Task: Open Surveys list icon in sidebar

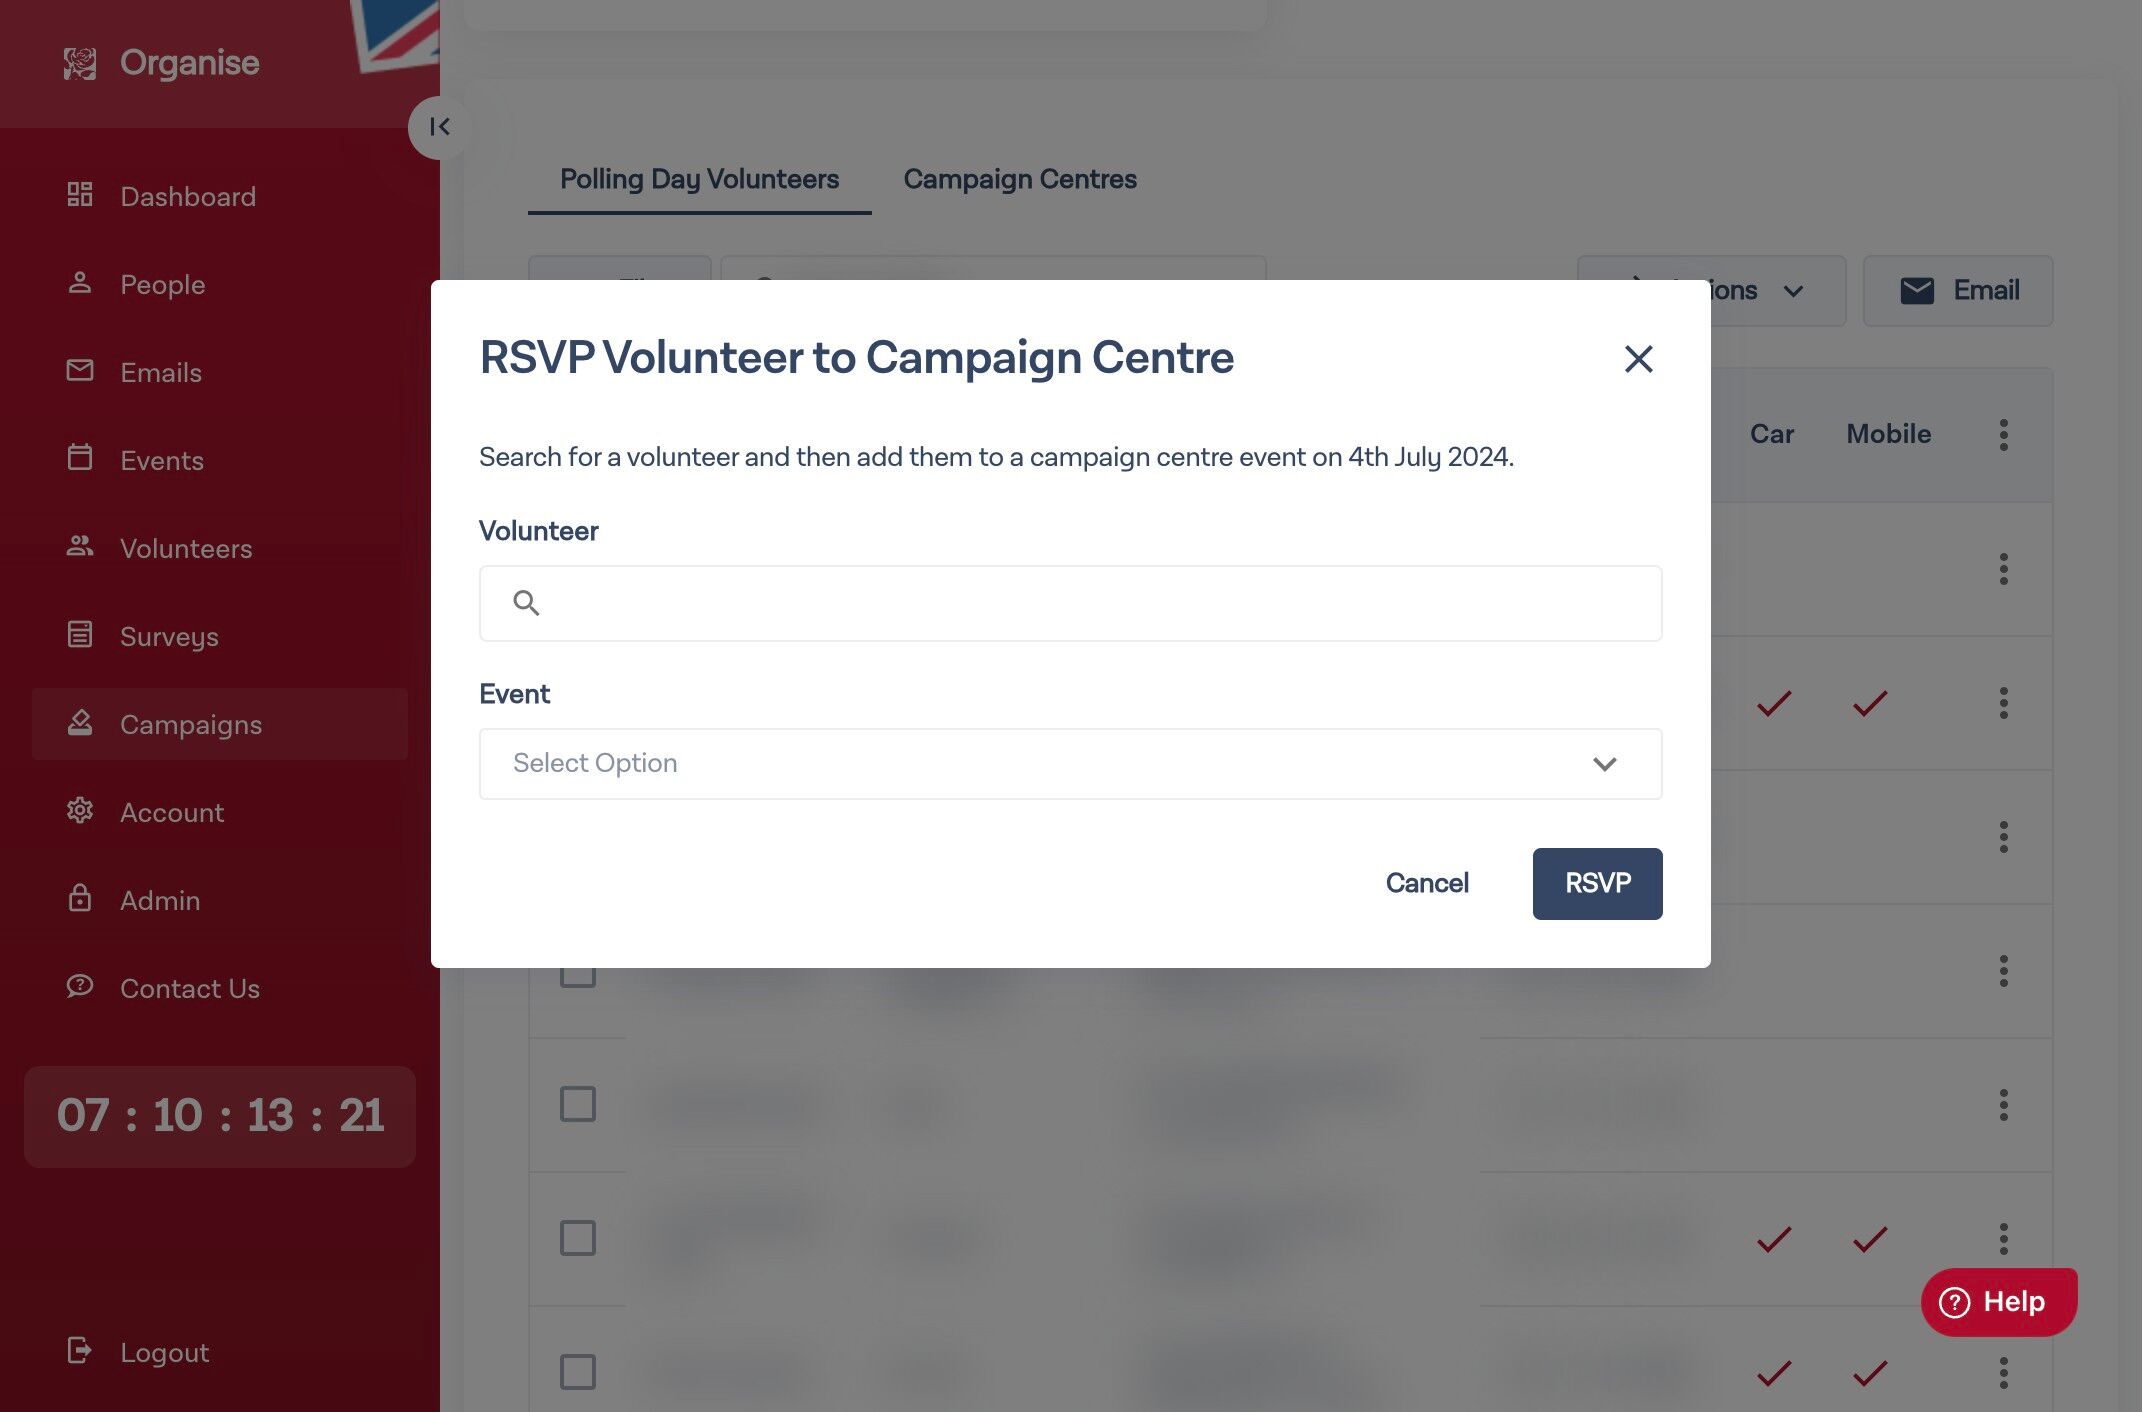Action: pos(80,635)
